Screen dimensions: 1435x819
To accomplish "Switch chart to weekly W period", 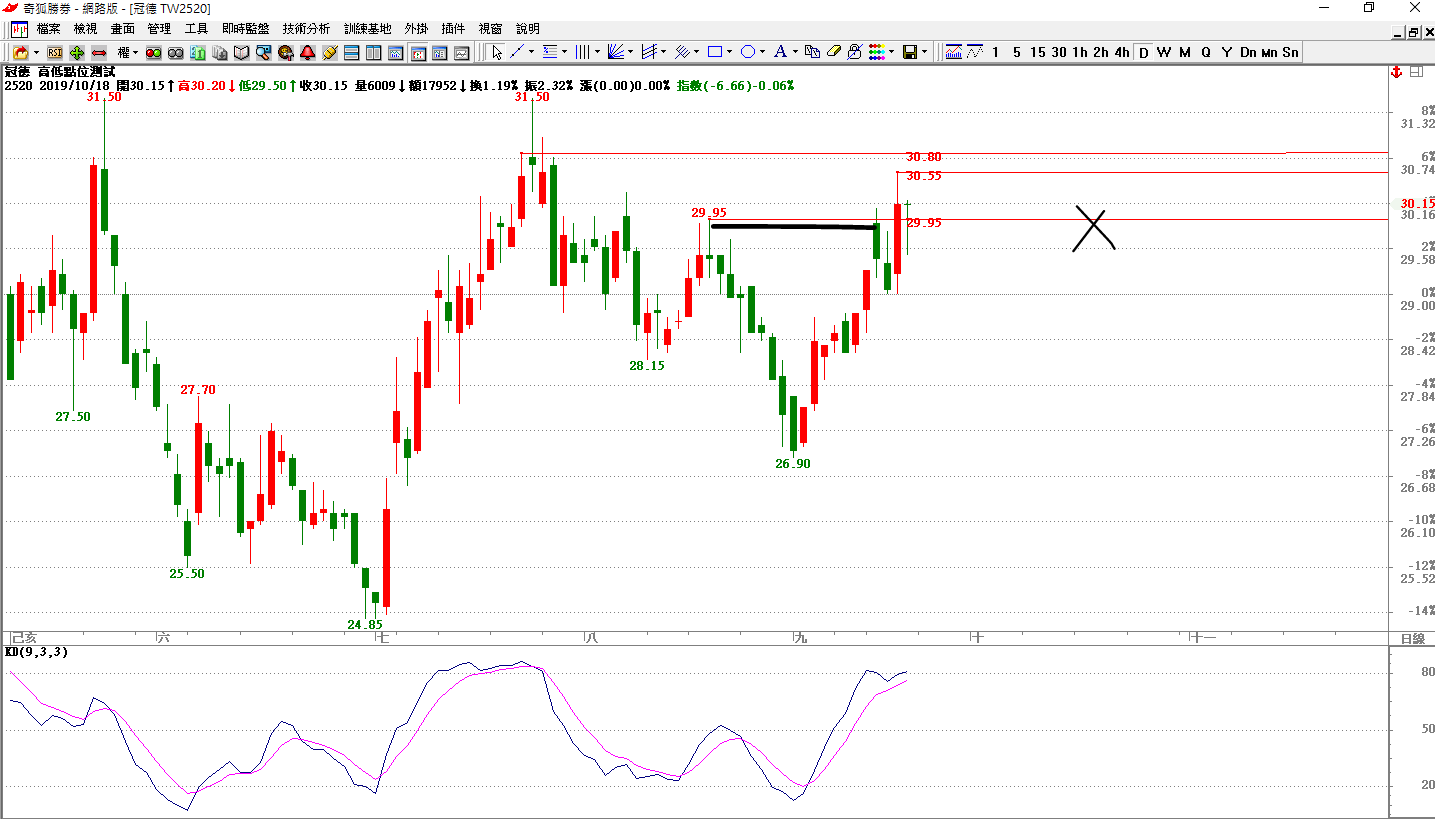I will pos(1164,52).
